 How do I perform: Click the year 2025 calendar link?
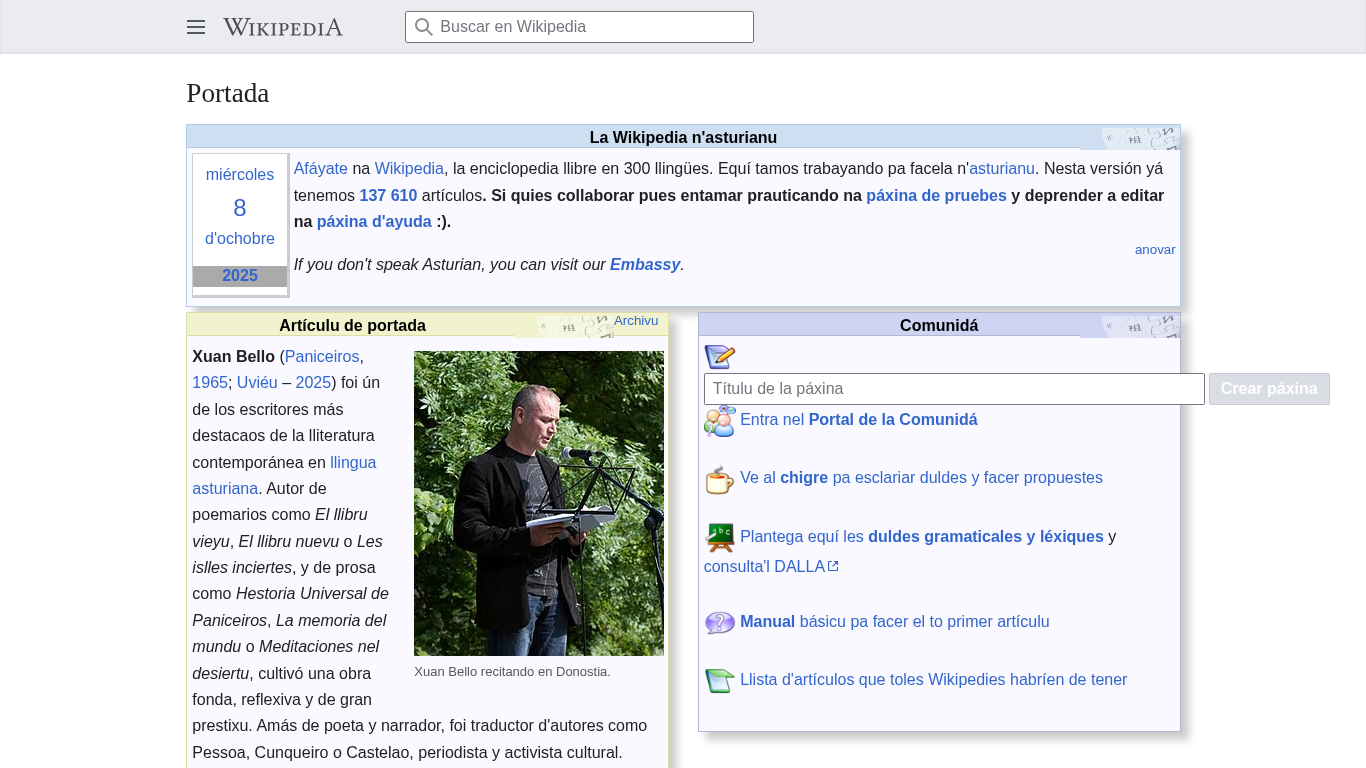point(240,276)
